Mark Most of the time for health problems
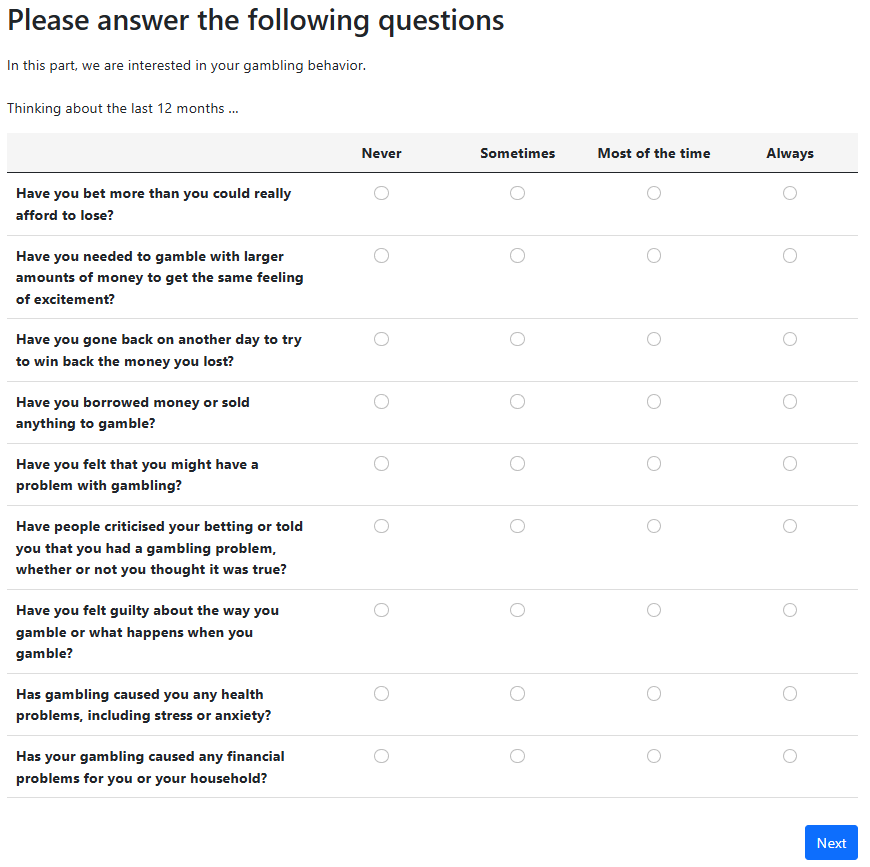The width and height of the screenshot is (870, 867). click(x=654, y=694)
